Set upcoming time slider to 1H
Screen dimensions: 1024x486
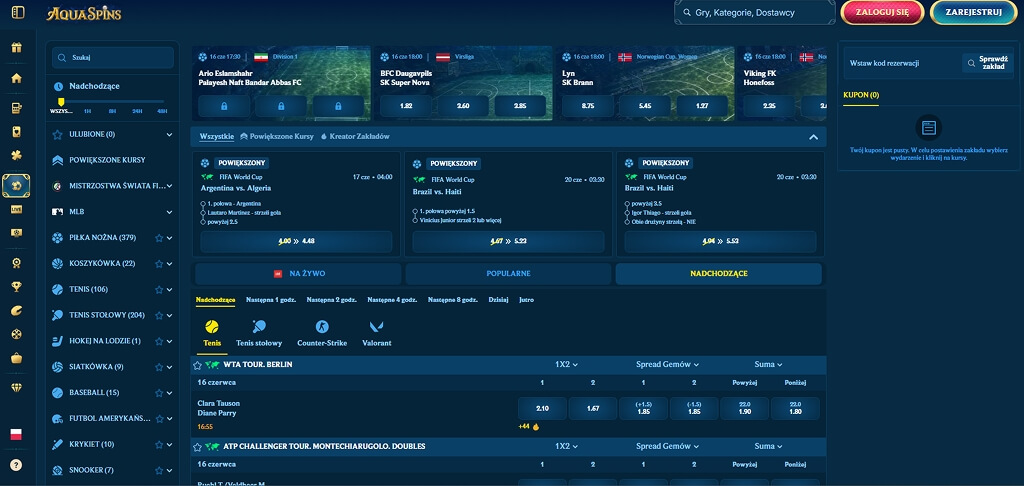coord(88,111)
